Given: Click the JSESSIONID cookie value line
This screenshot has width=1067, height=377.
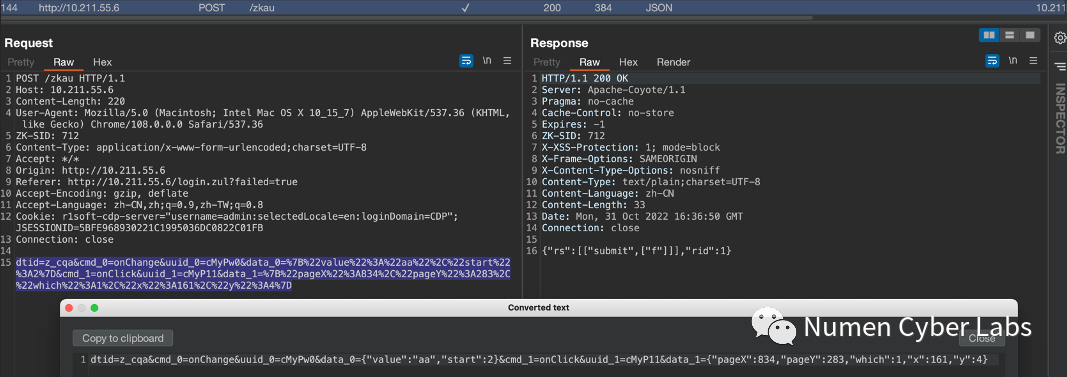Looking at the screenshot, I should [139, 228].
